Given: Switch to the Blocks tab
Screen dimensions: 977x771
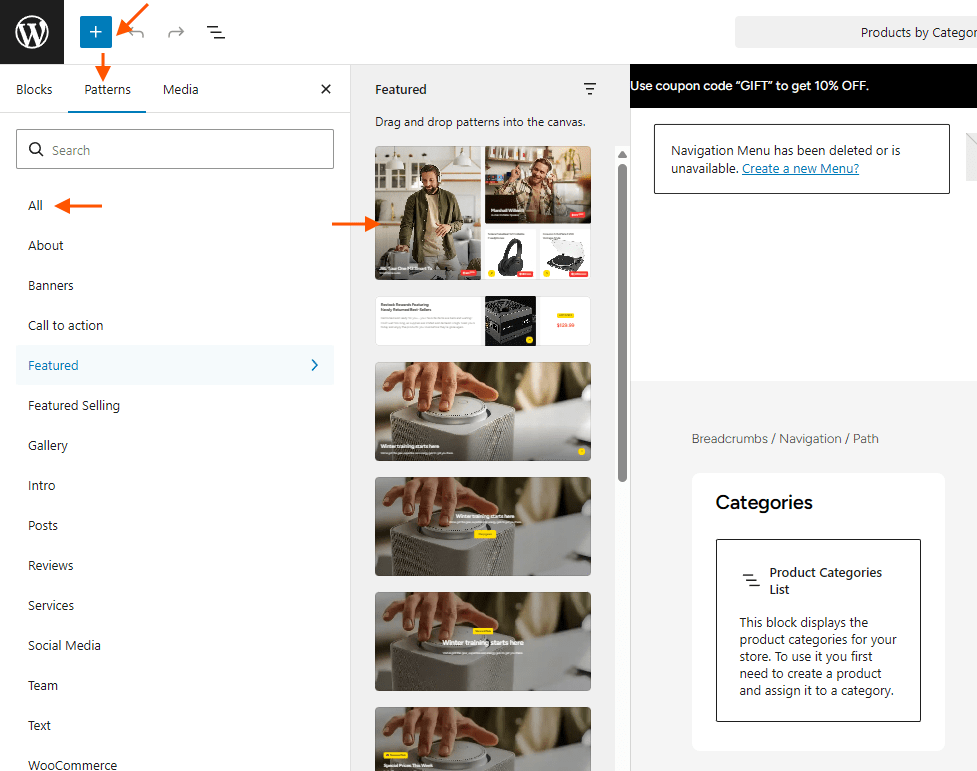Looking at the screenshot, I should pos(34,89).
